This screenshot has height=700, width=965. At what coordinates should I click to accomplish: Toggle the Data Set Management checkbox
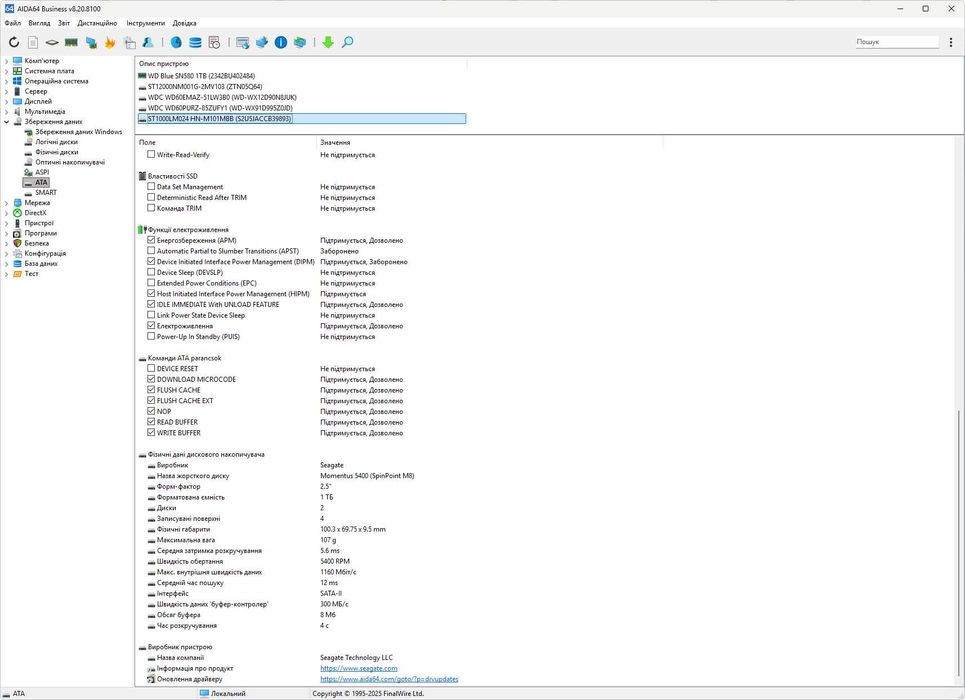[151, 187]
